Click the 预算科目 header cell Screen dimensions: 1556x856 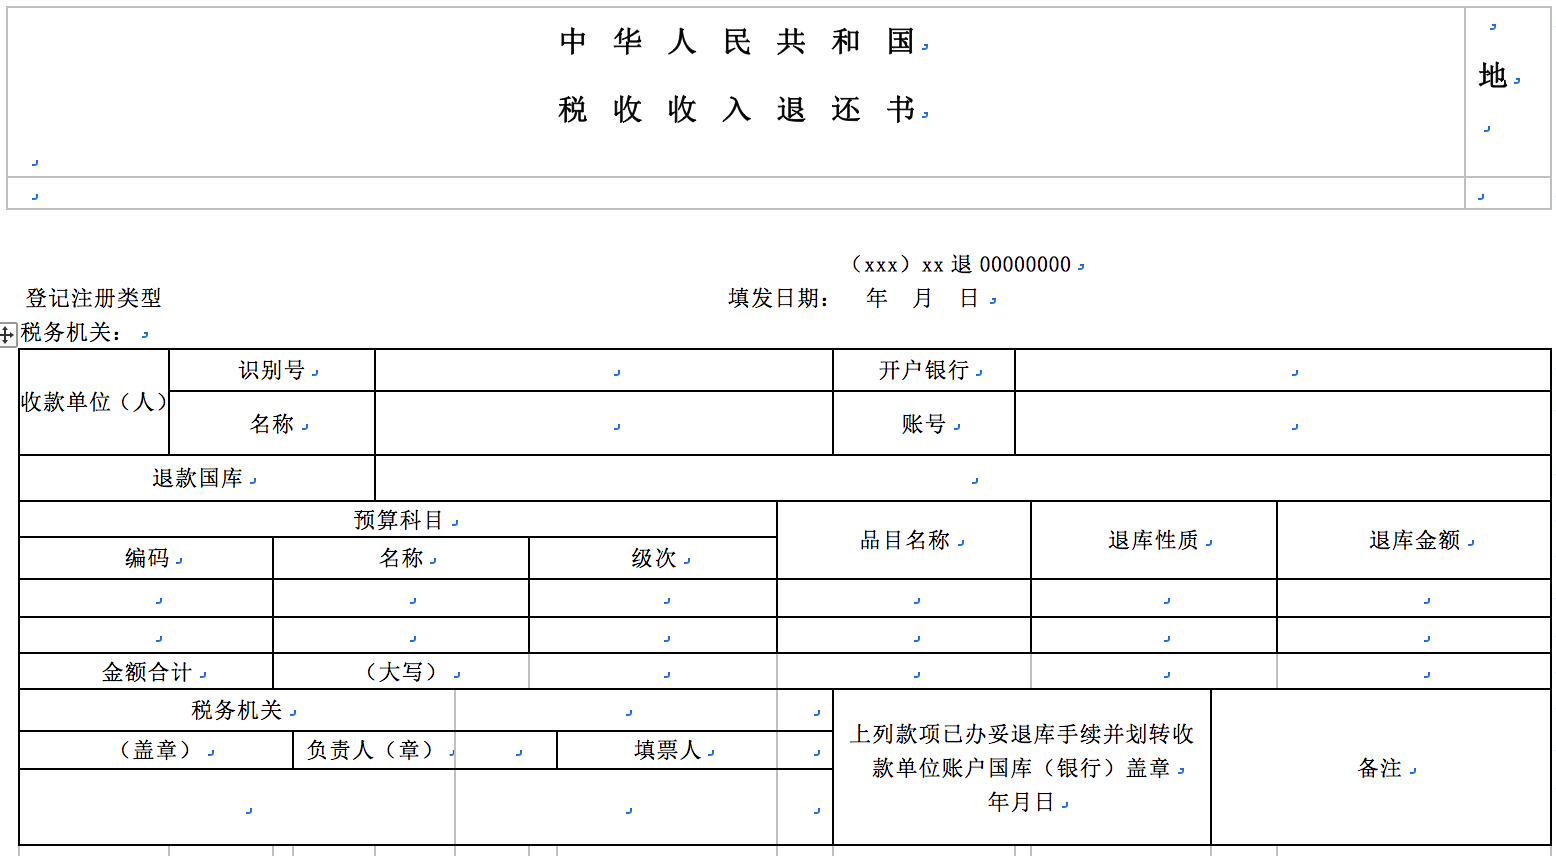click(398, 520)
